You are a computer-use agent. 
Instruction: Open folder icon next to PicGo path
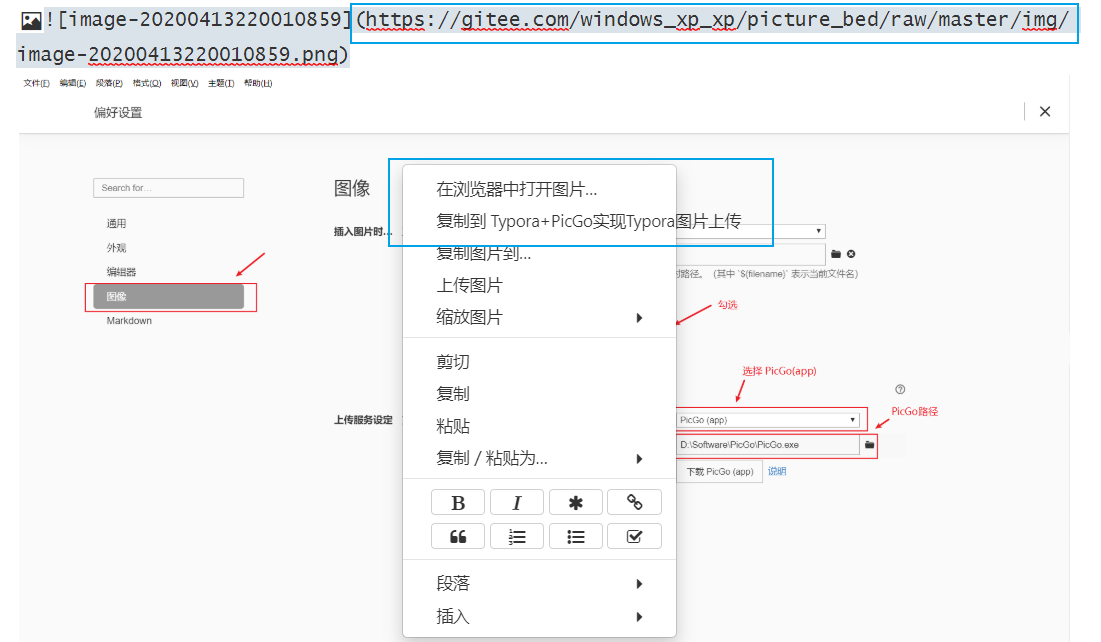[869, 445]
